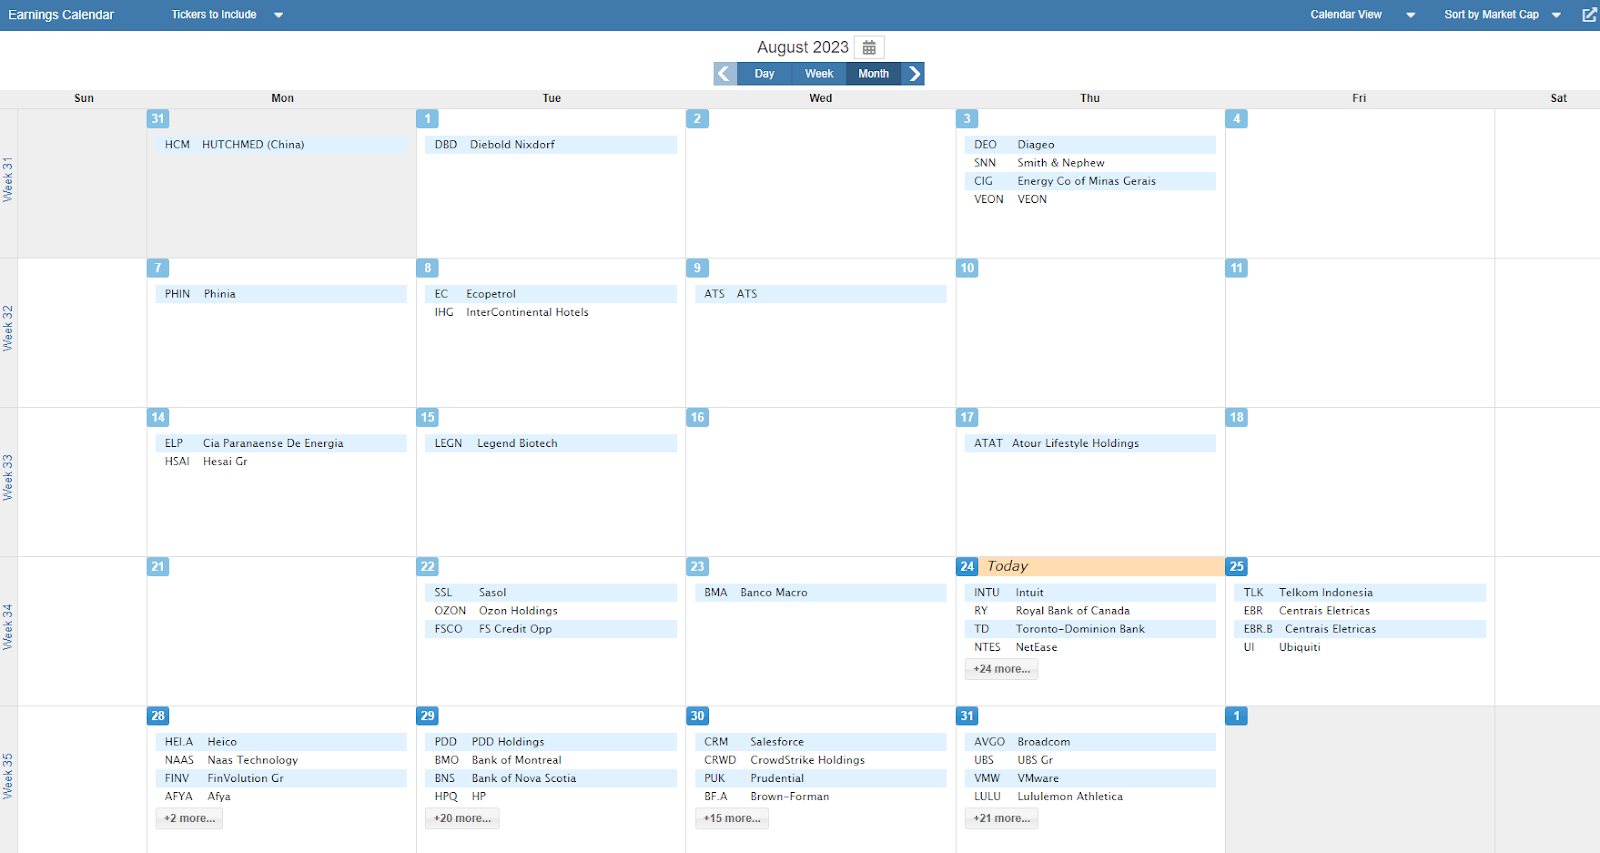Screen dimensions: 1600x853
Task: Switch to Week view tab
Action: (819, 74)
